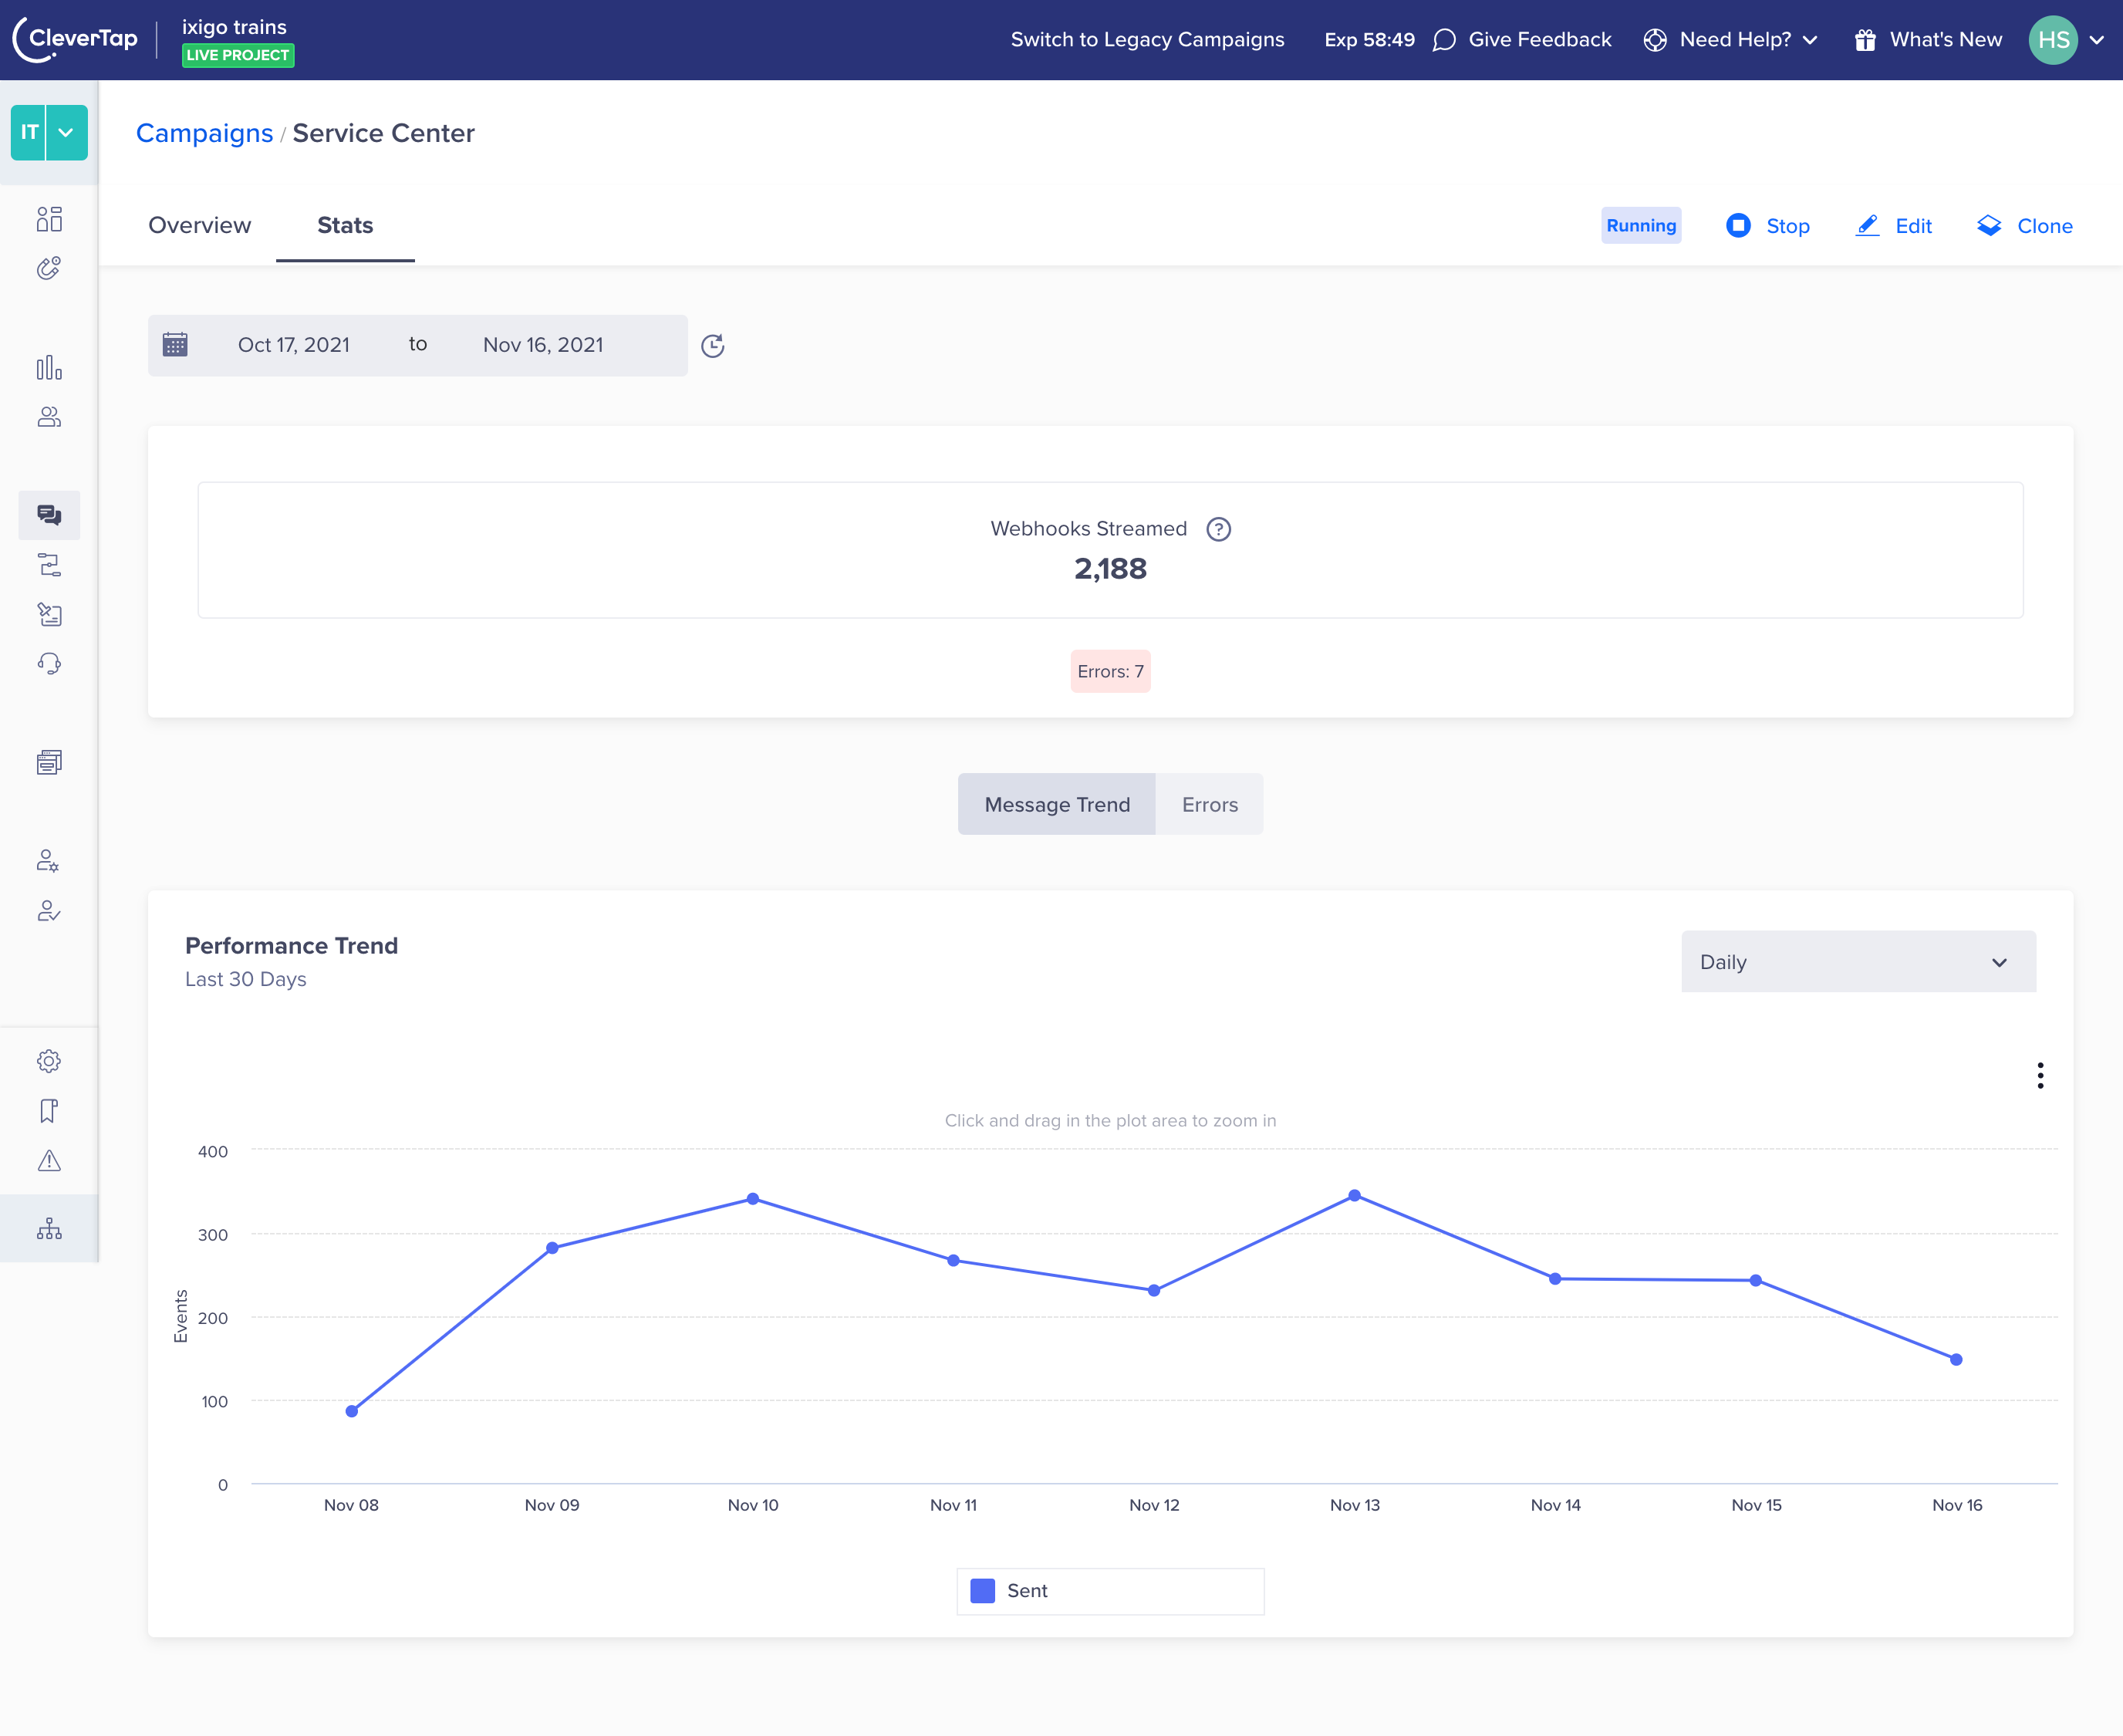This screenshot has height=1736, width=2123.
Task: Open the calendar date picker icon
Action: (175, 345)
